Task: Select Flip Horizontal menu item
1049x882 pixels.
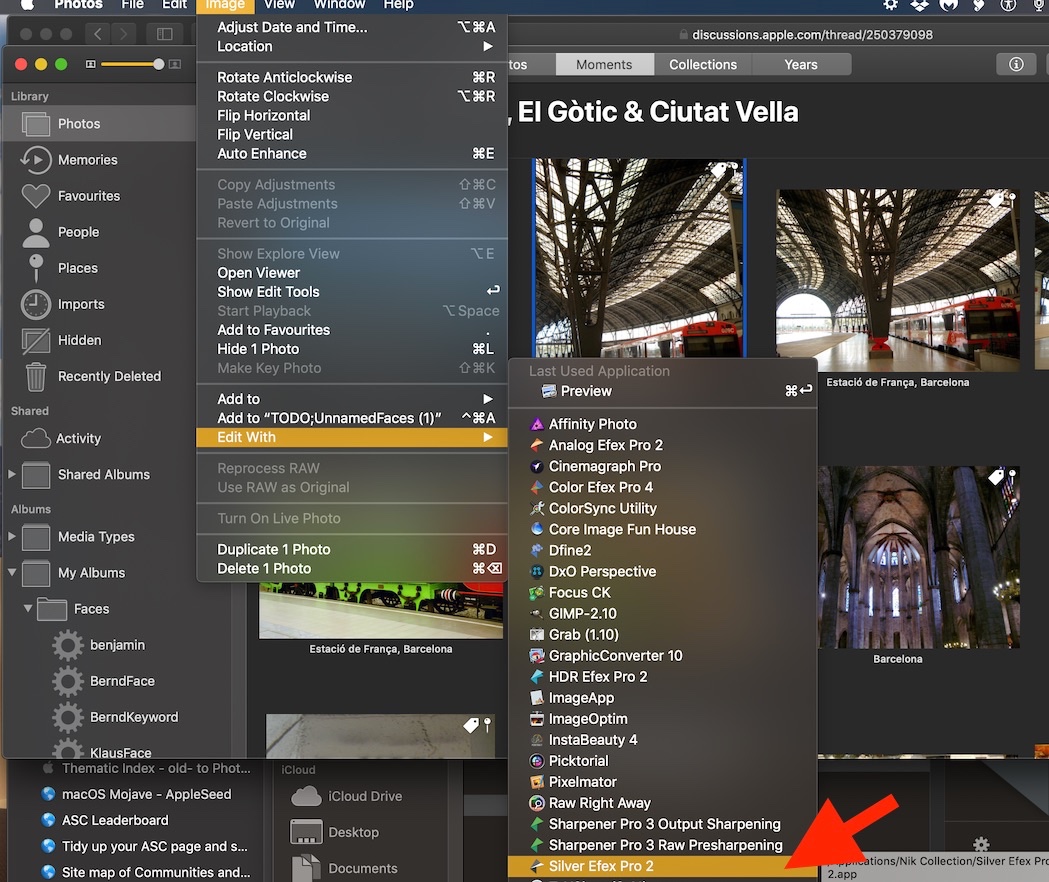Action: 352,115
